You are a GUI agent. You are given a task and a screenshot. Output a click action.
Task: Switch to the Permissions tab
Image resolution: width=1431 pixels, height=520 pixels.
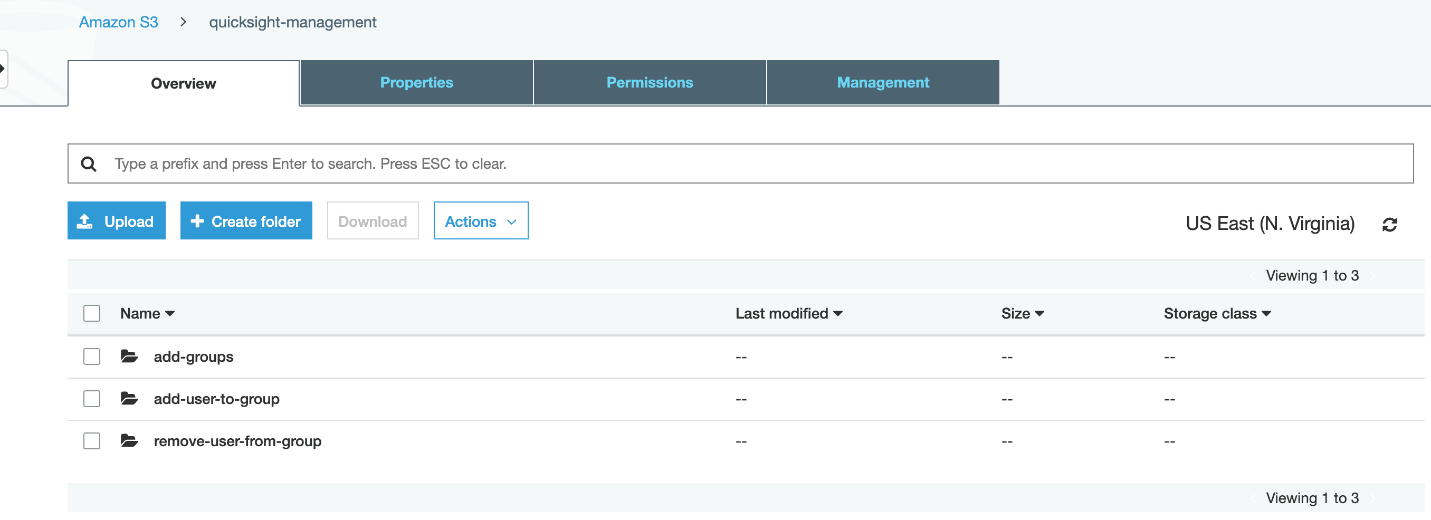[x=650, y=83]
